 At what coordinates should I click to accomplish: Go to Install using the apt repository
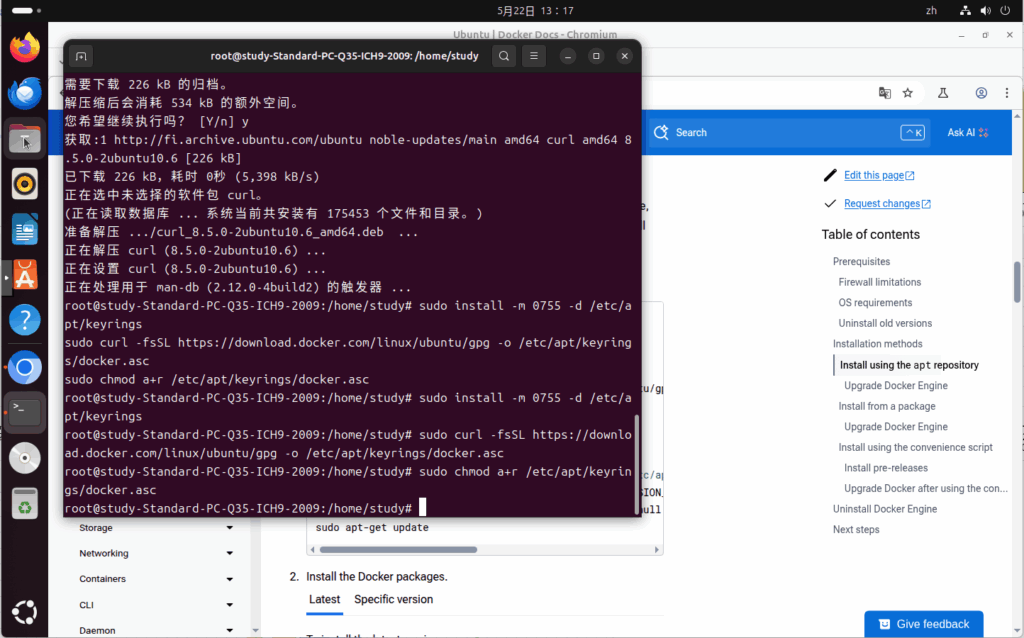click(x=909, y=365)
